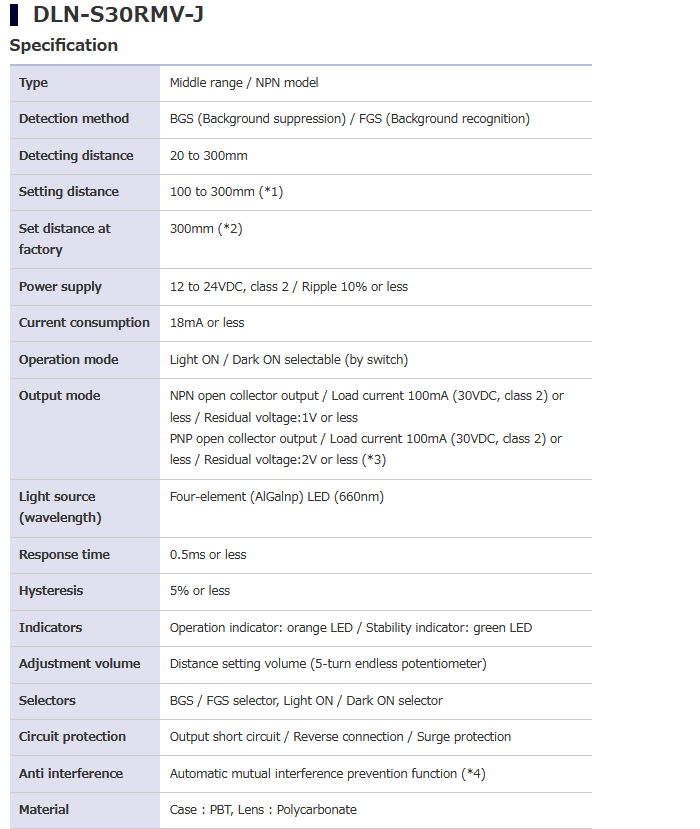Image resolution: width=700 pixels, height=829 pixels.
Task: Click the DLN-S30RMV-J model heading
Action: pos(118,14)
